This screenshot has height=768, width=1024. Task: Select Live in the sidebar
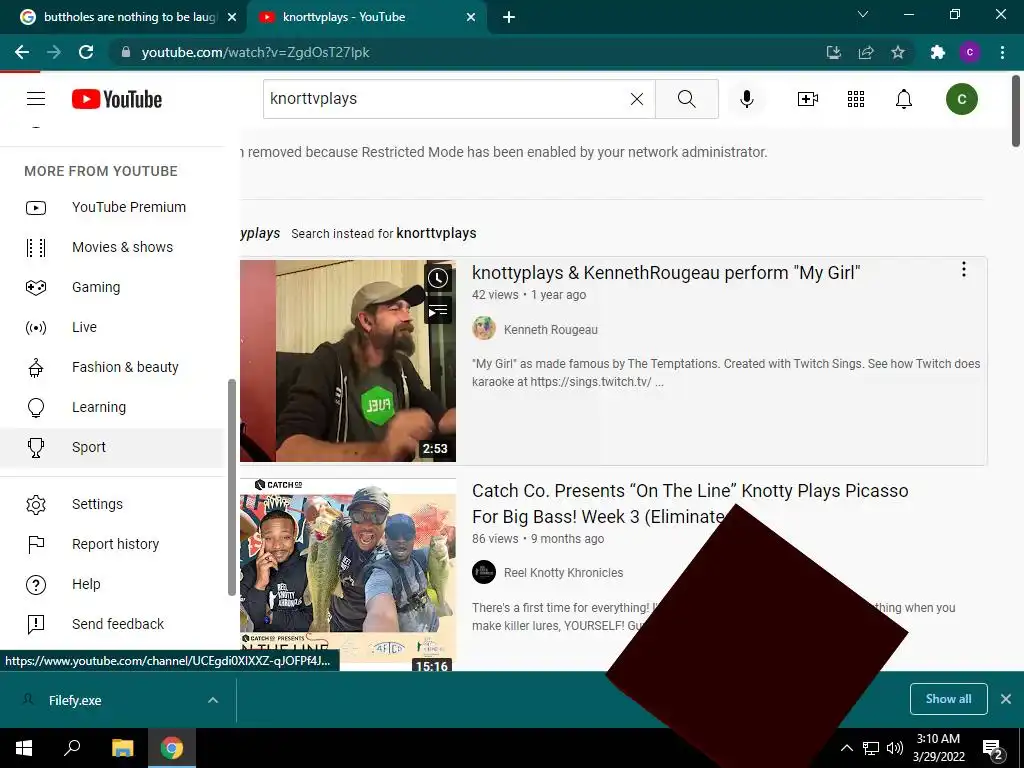point(111,327)
